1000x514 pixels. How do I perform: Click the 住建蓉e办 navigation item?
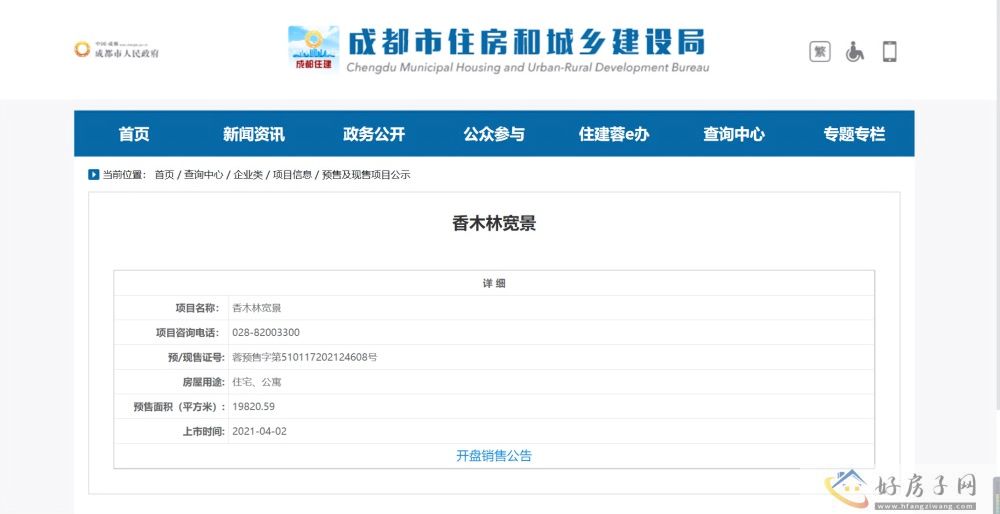tap(614, 134)
